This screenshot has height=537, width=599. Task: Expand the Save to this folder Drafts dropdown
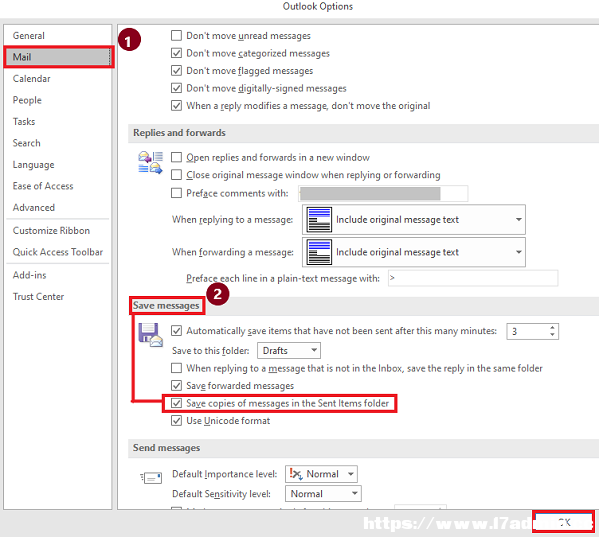click(x=289, y=351)
